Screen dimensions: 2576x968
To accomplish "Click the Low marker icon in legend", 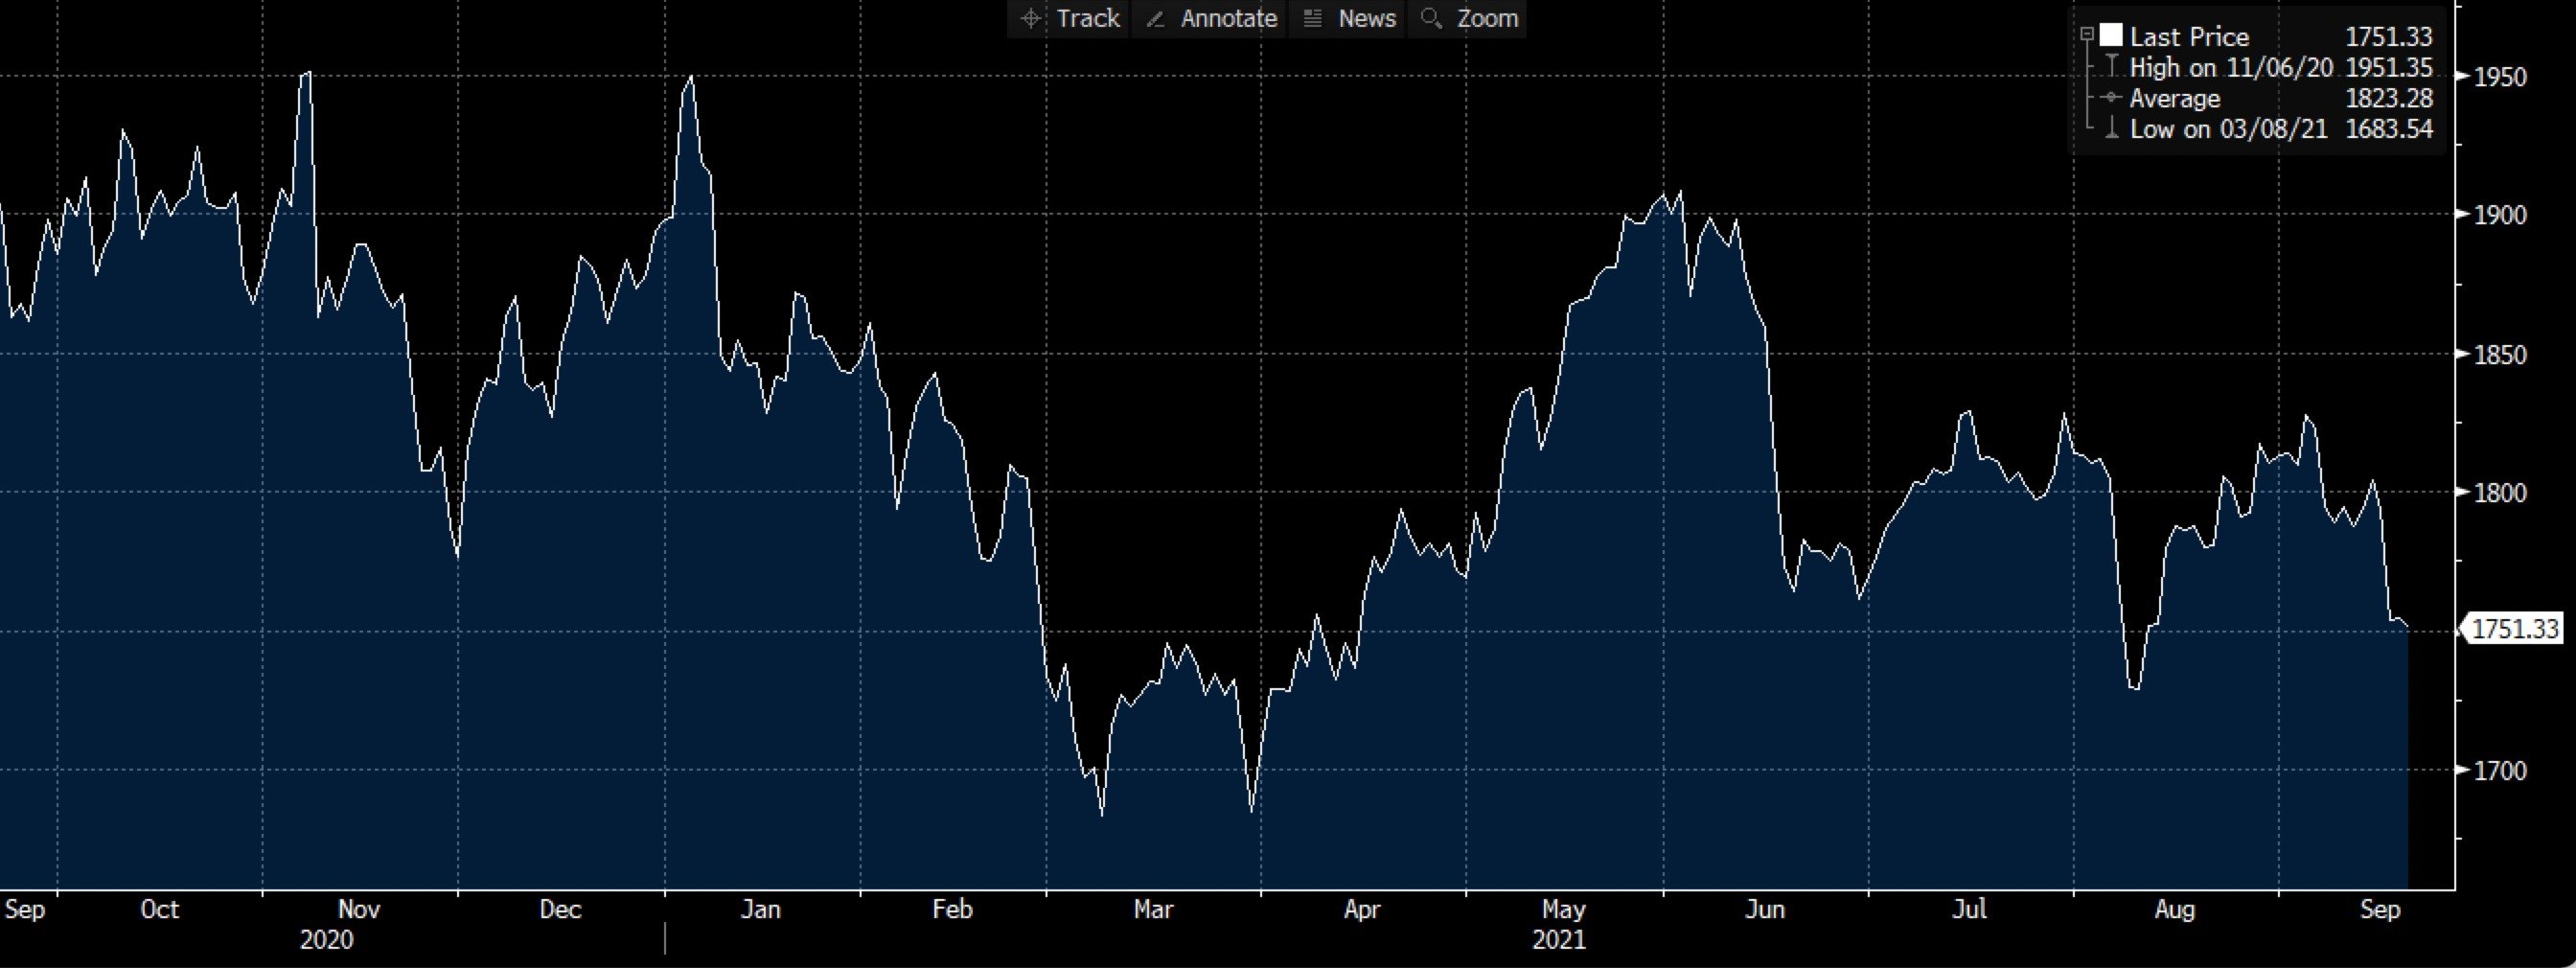I will pos(2112,129).
